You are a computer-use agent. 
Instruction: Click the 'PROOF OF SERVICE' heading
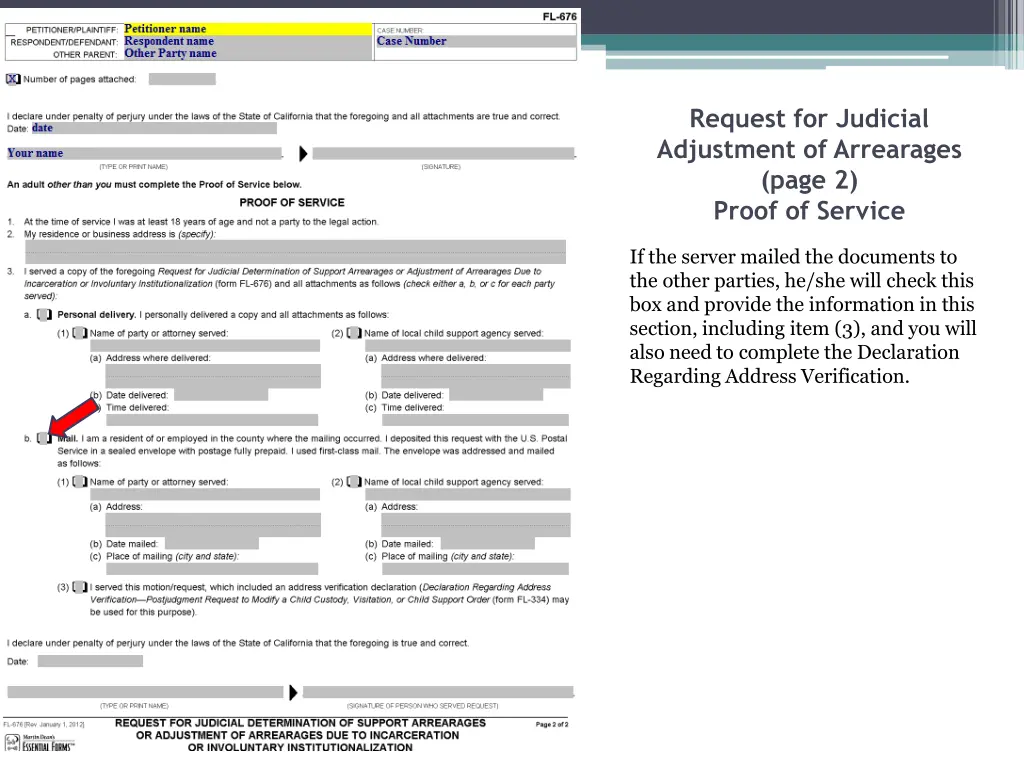[x=292, y=202]
